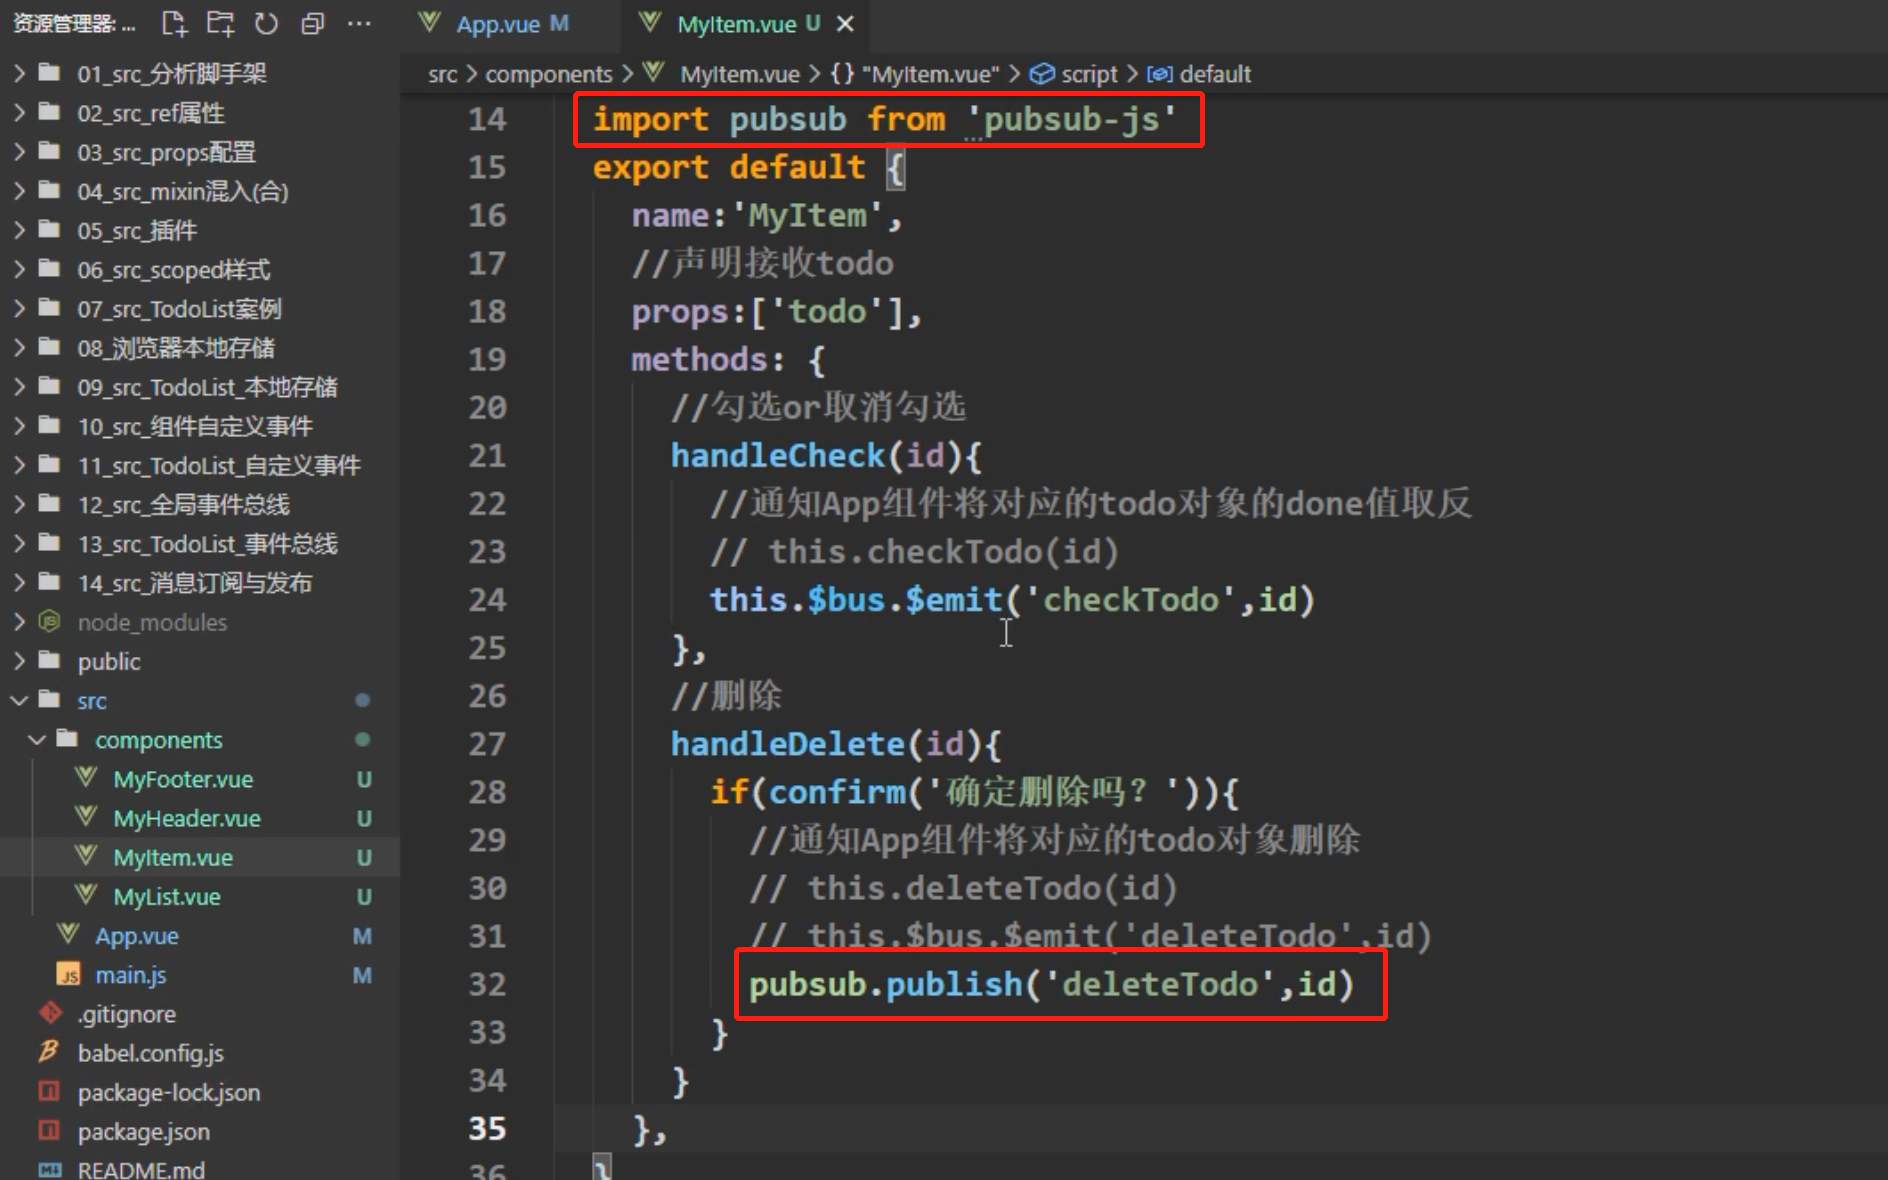The height and width of the screenshot is (1180, 1888).
Task: Click $emit call on line 24
Action: pos(954,599)
